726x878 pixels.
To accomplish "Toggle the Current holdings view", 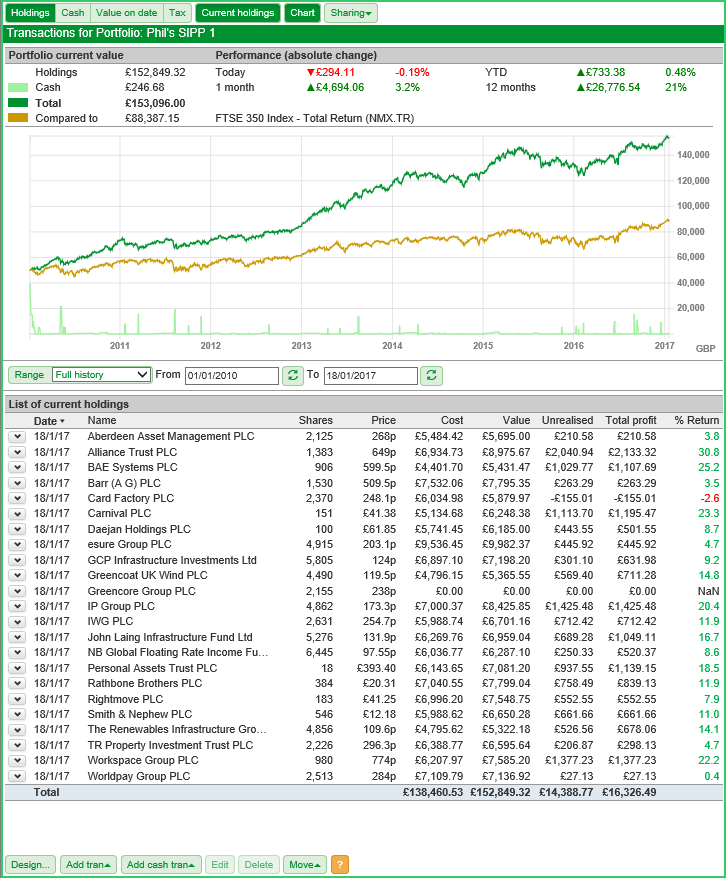I will pyautogui.click(x=238, y=13).
